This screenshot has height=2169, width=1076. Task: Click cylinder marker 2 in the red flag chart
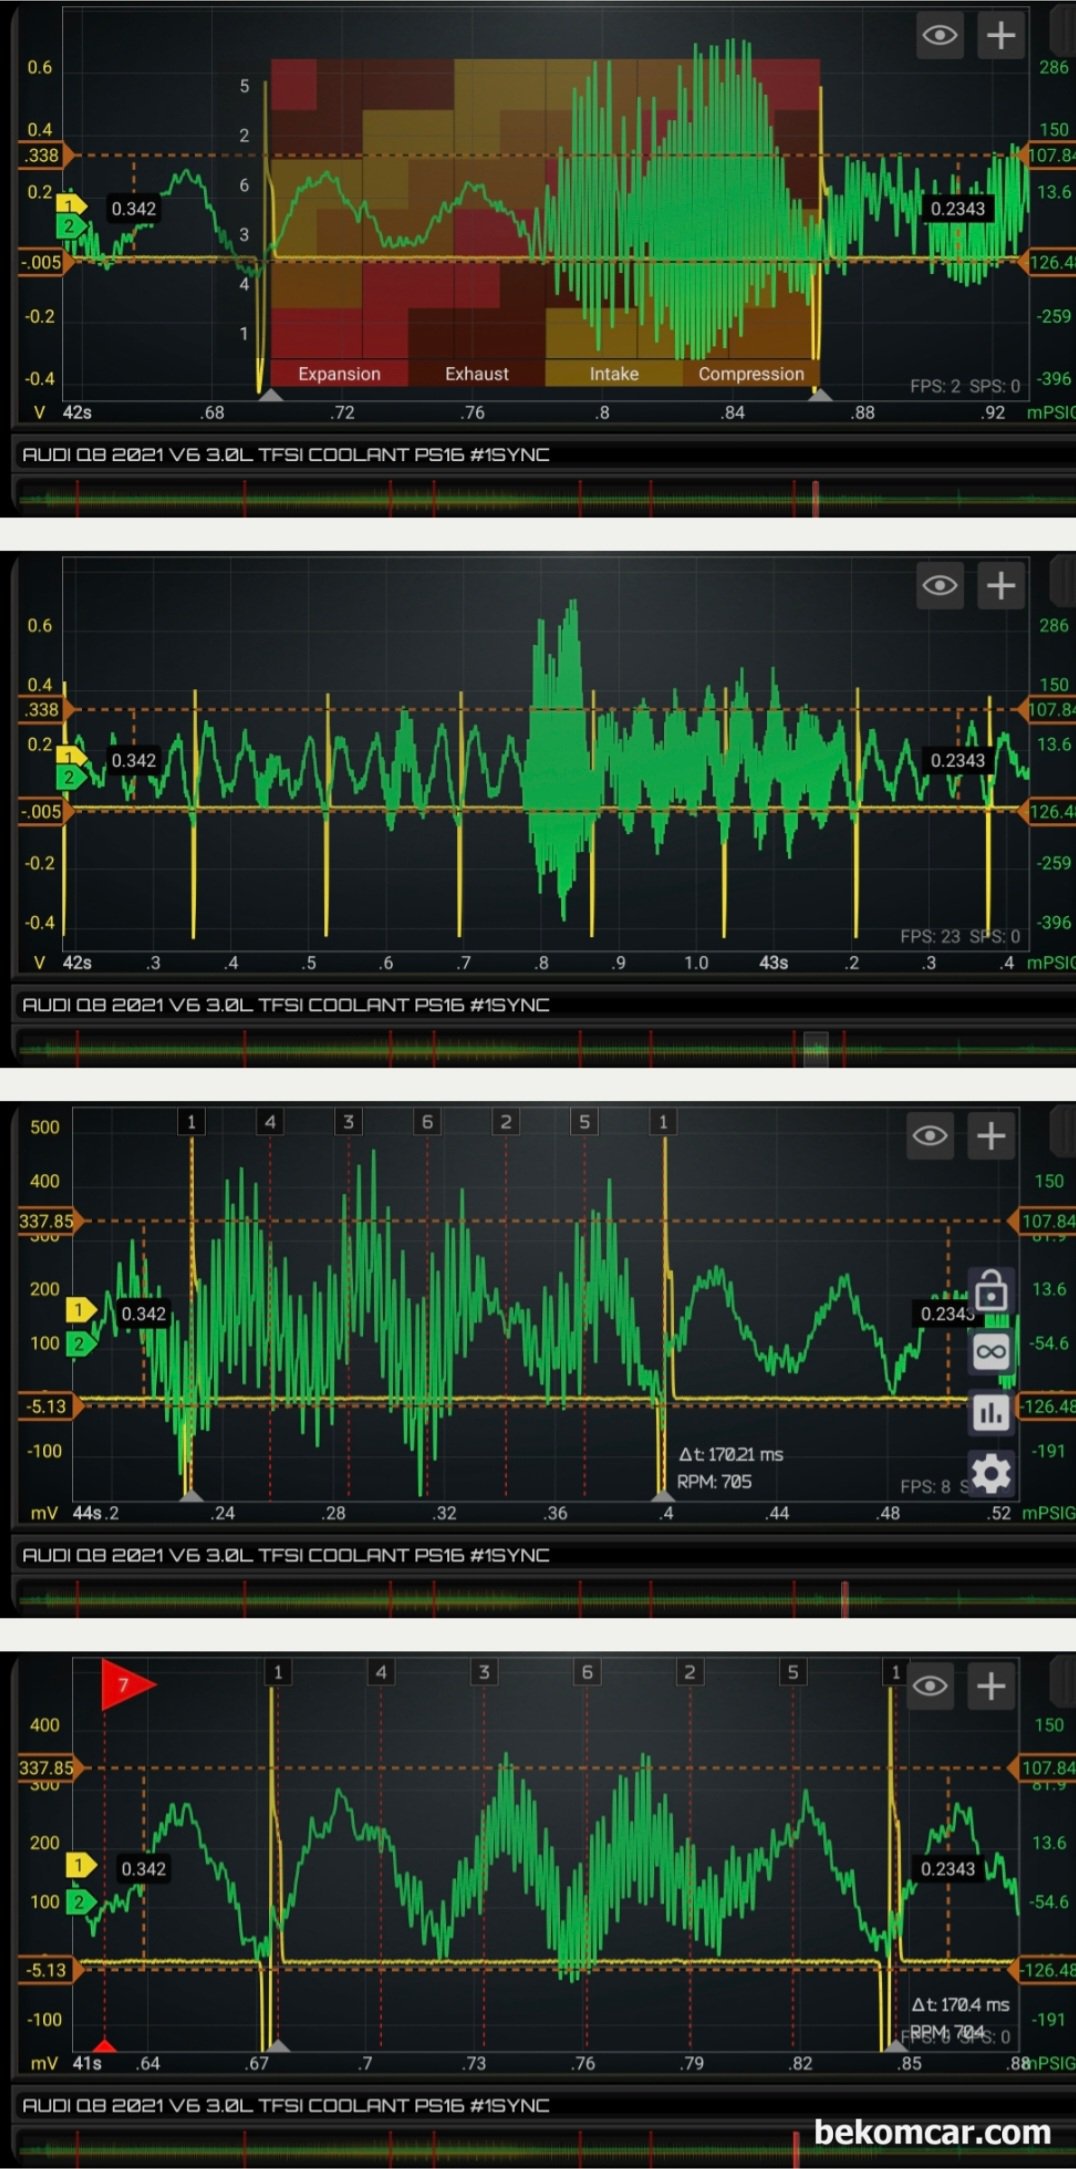(x=689, y=1672)
